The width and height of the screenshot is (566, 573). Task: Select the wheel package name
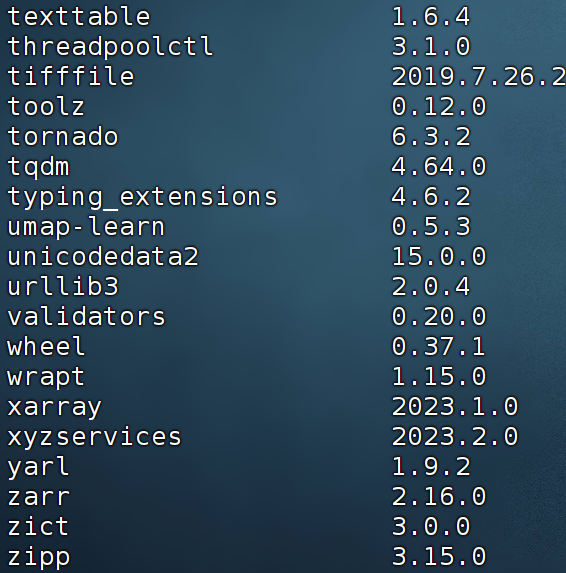click(x=46, y=346)
